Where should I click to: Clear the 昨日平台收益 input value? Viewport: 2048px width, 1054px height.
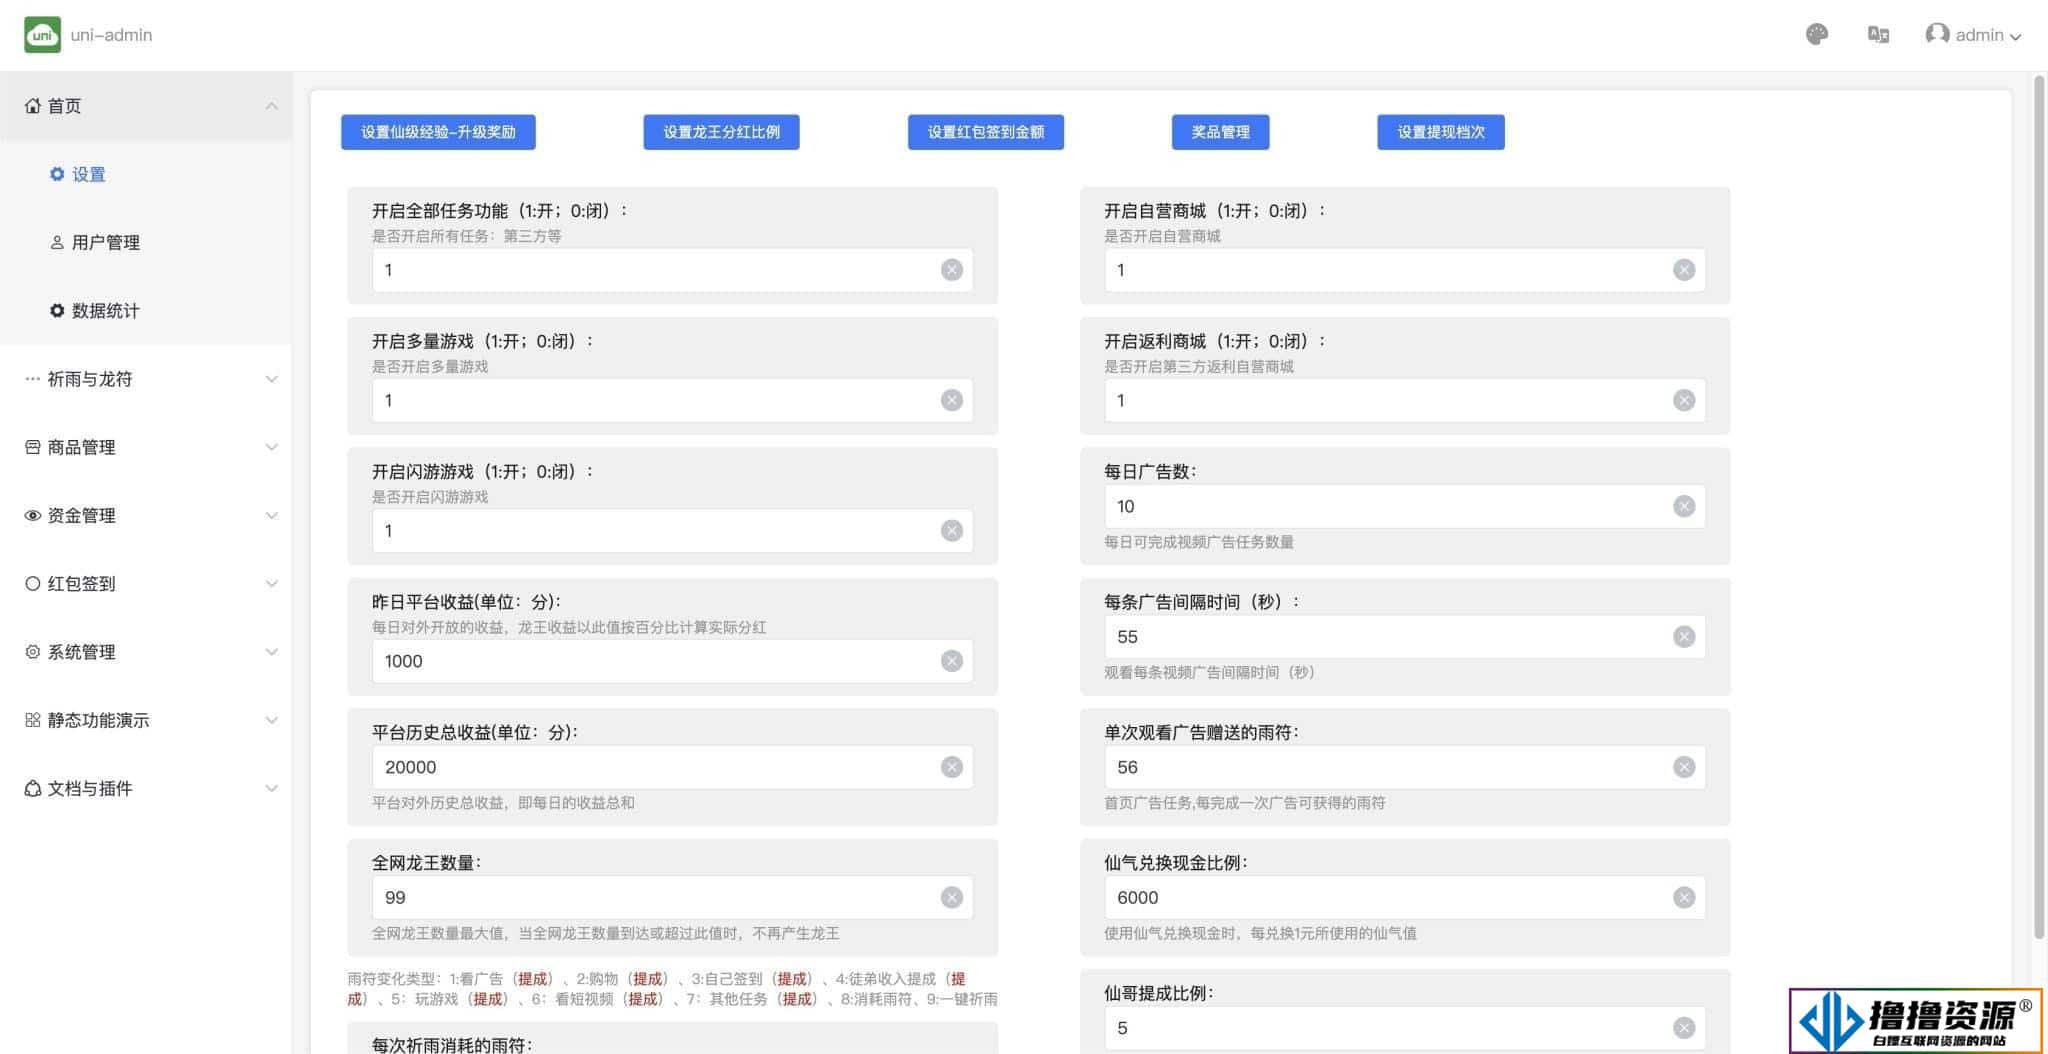tap(951, 661)
